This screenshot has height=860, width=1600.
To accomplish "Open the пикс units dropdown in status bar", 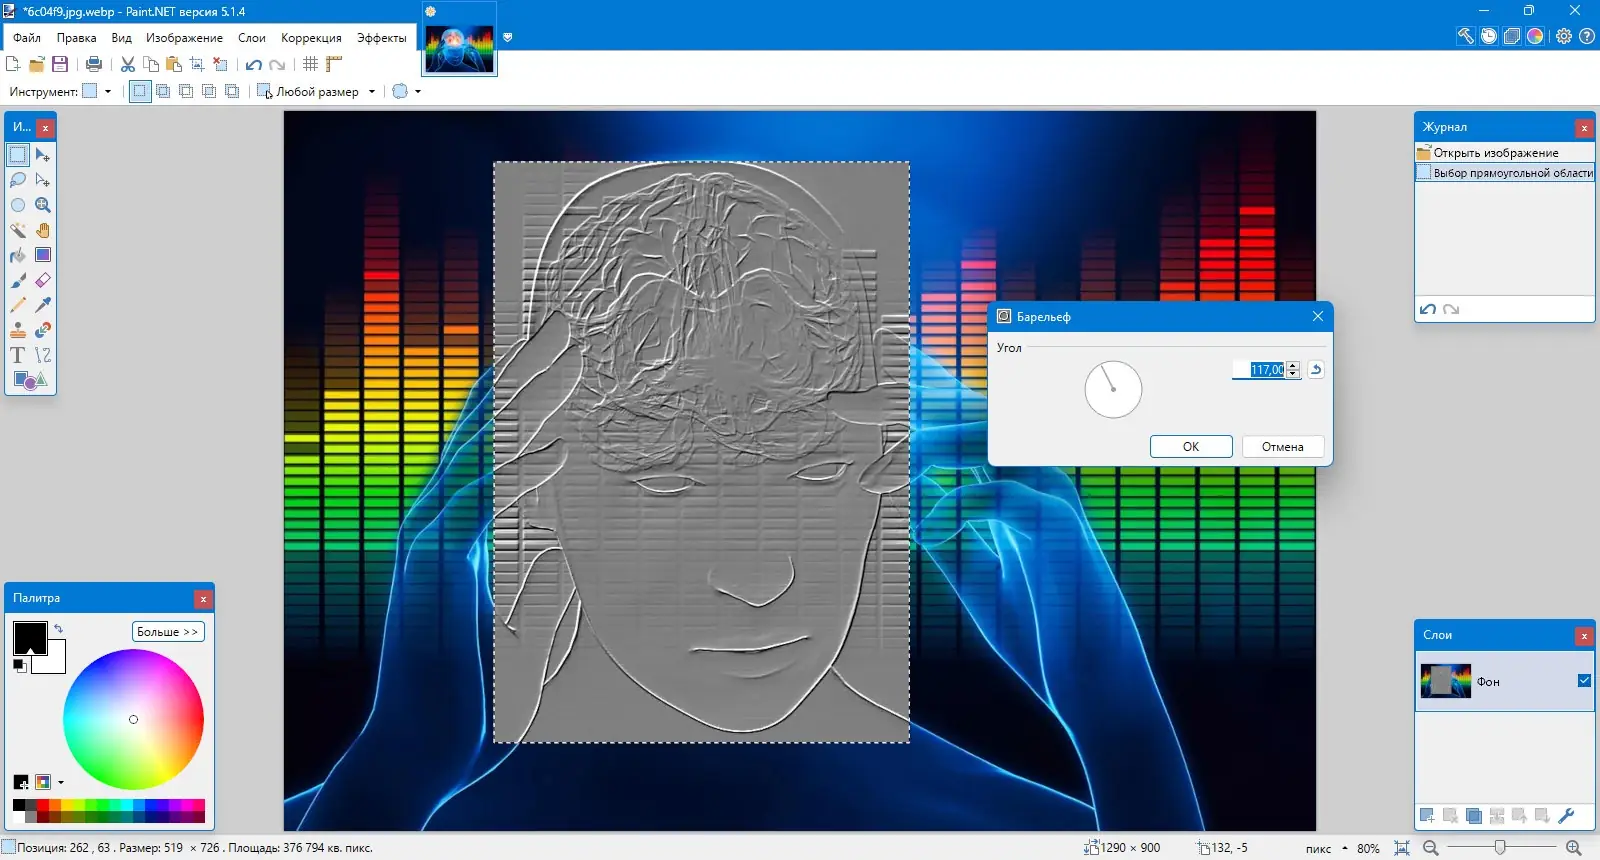I will tap(1327, 849).
